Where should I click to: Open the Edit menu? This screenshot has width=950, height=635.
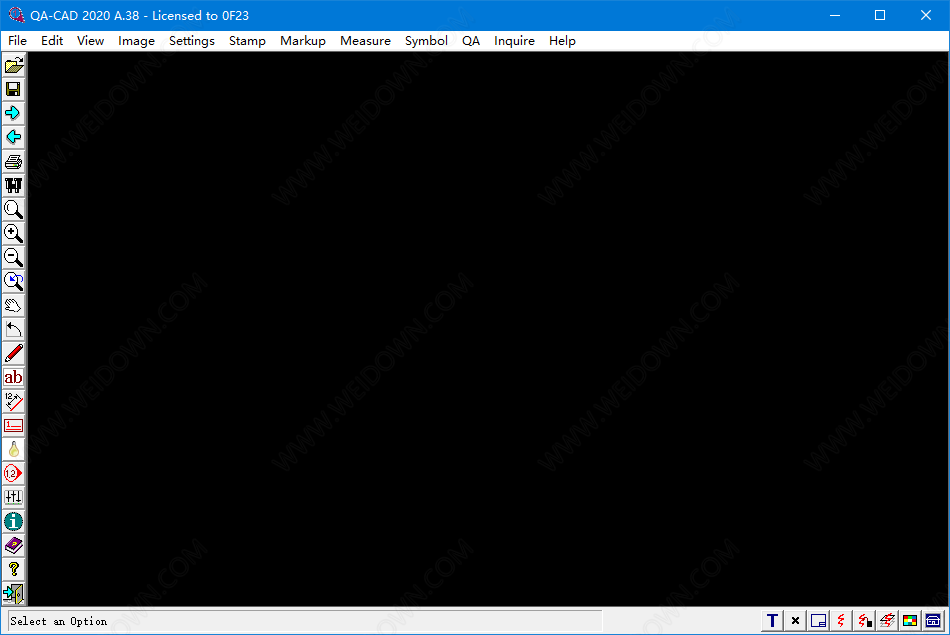[x=52, y=41]
